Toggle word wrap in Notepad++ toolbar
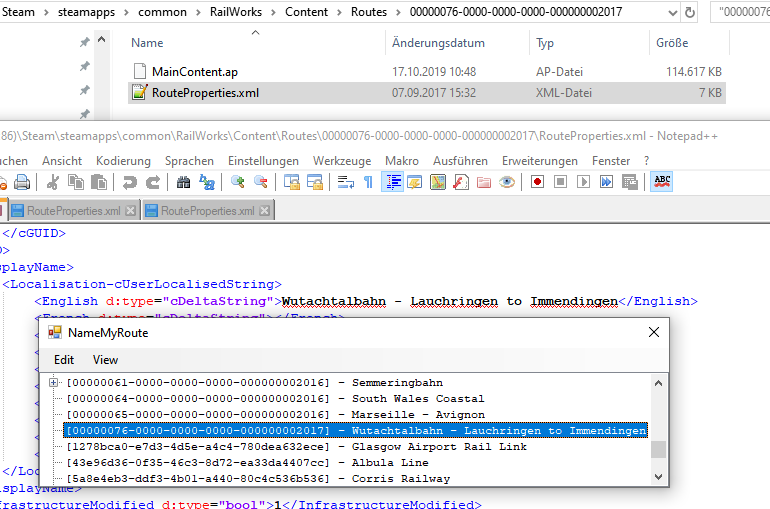770x509 pixels. tap(346, 182)
